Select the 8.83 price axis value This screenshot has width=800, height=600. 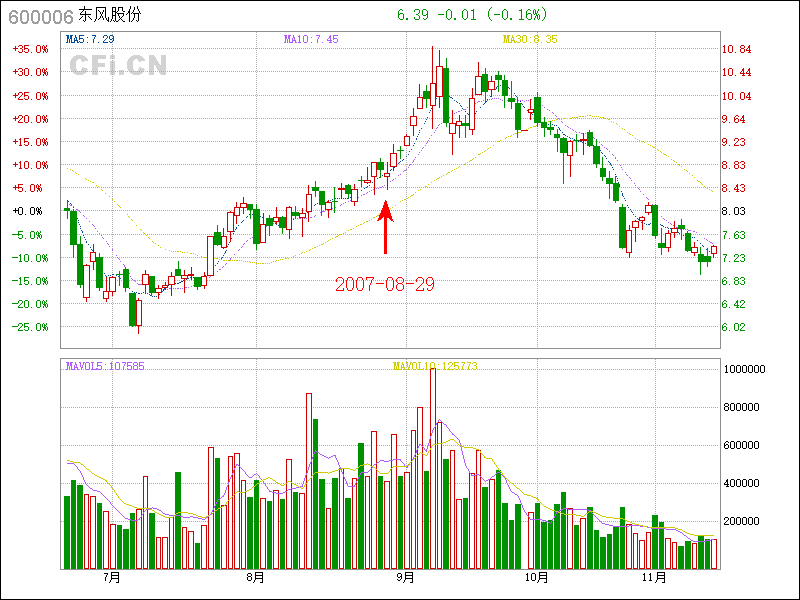tap(733, 165)
